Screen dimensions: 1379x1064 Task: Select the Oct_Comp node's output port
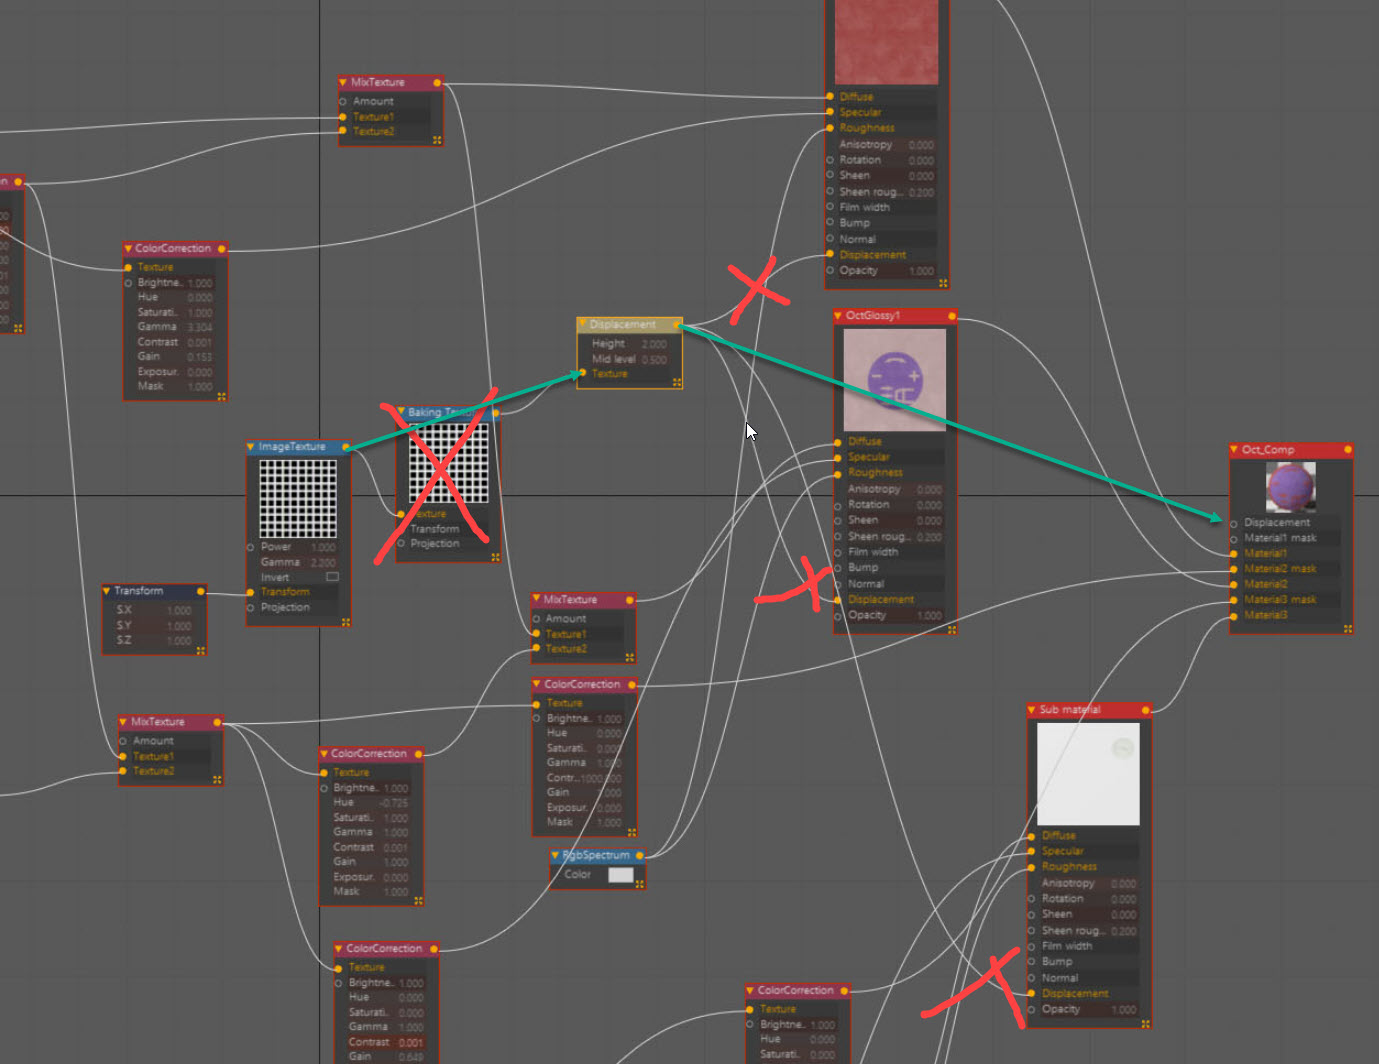point(1348,450)
